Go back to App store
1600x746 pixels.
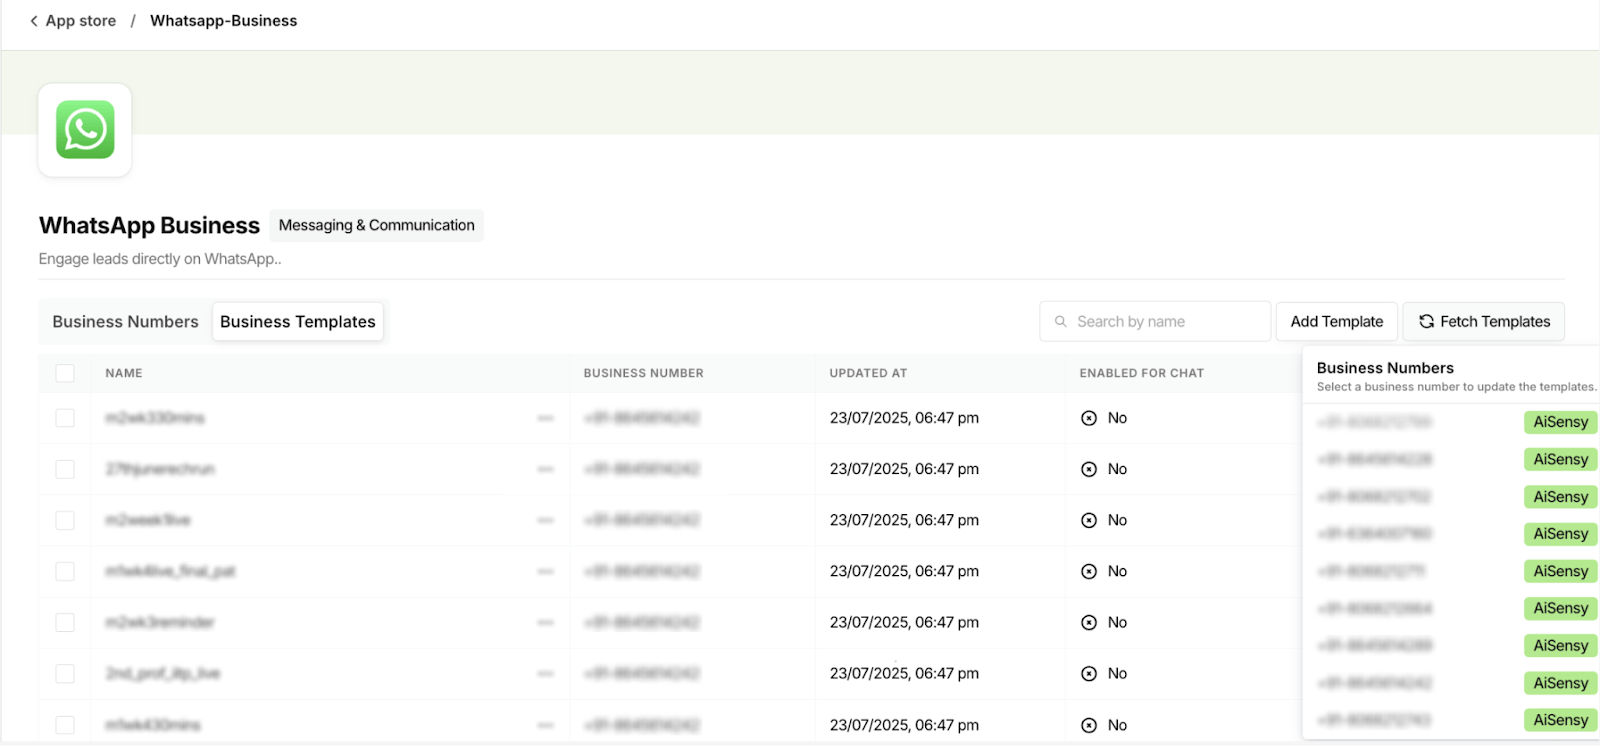pos(80,21)
